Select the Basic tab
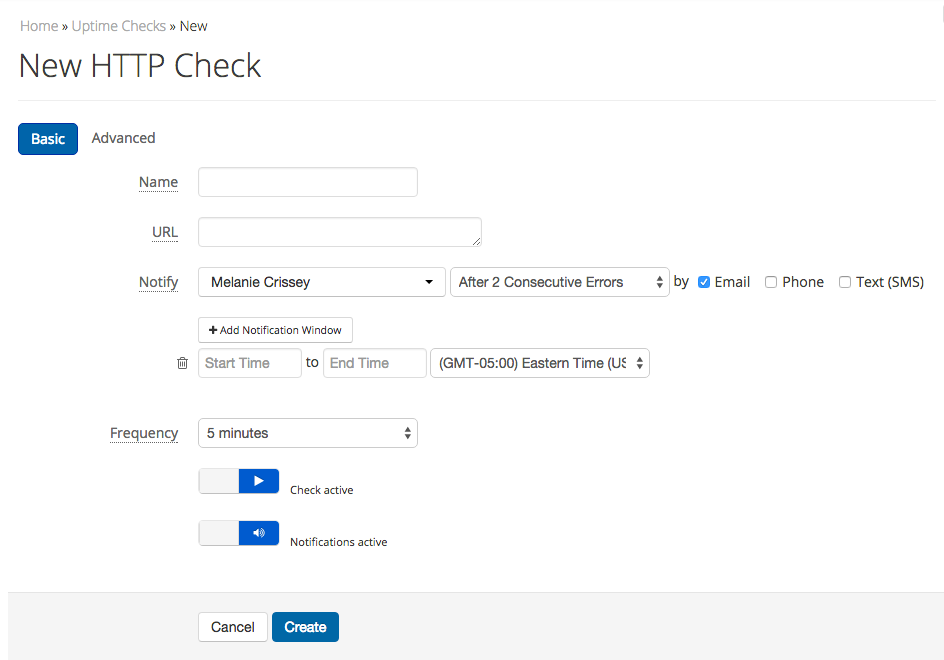Image resolution: width=944 pixels, height=660 pixels. click(48, 139)
